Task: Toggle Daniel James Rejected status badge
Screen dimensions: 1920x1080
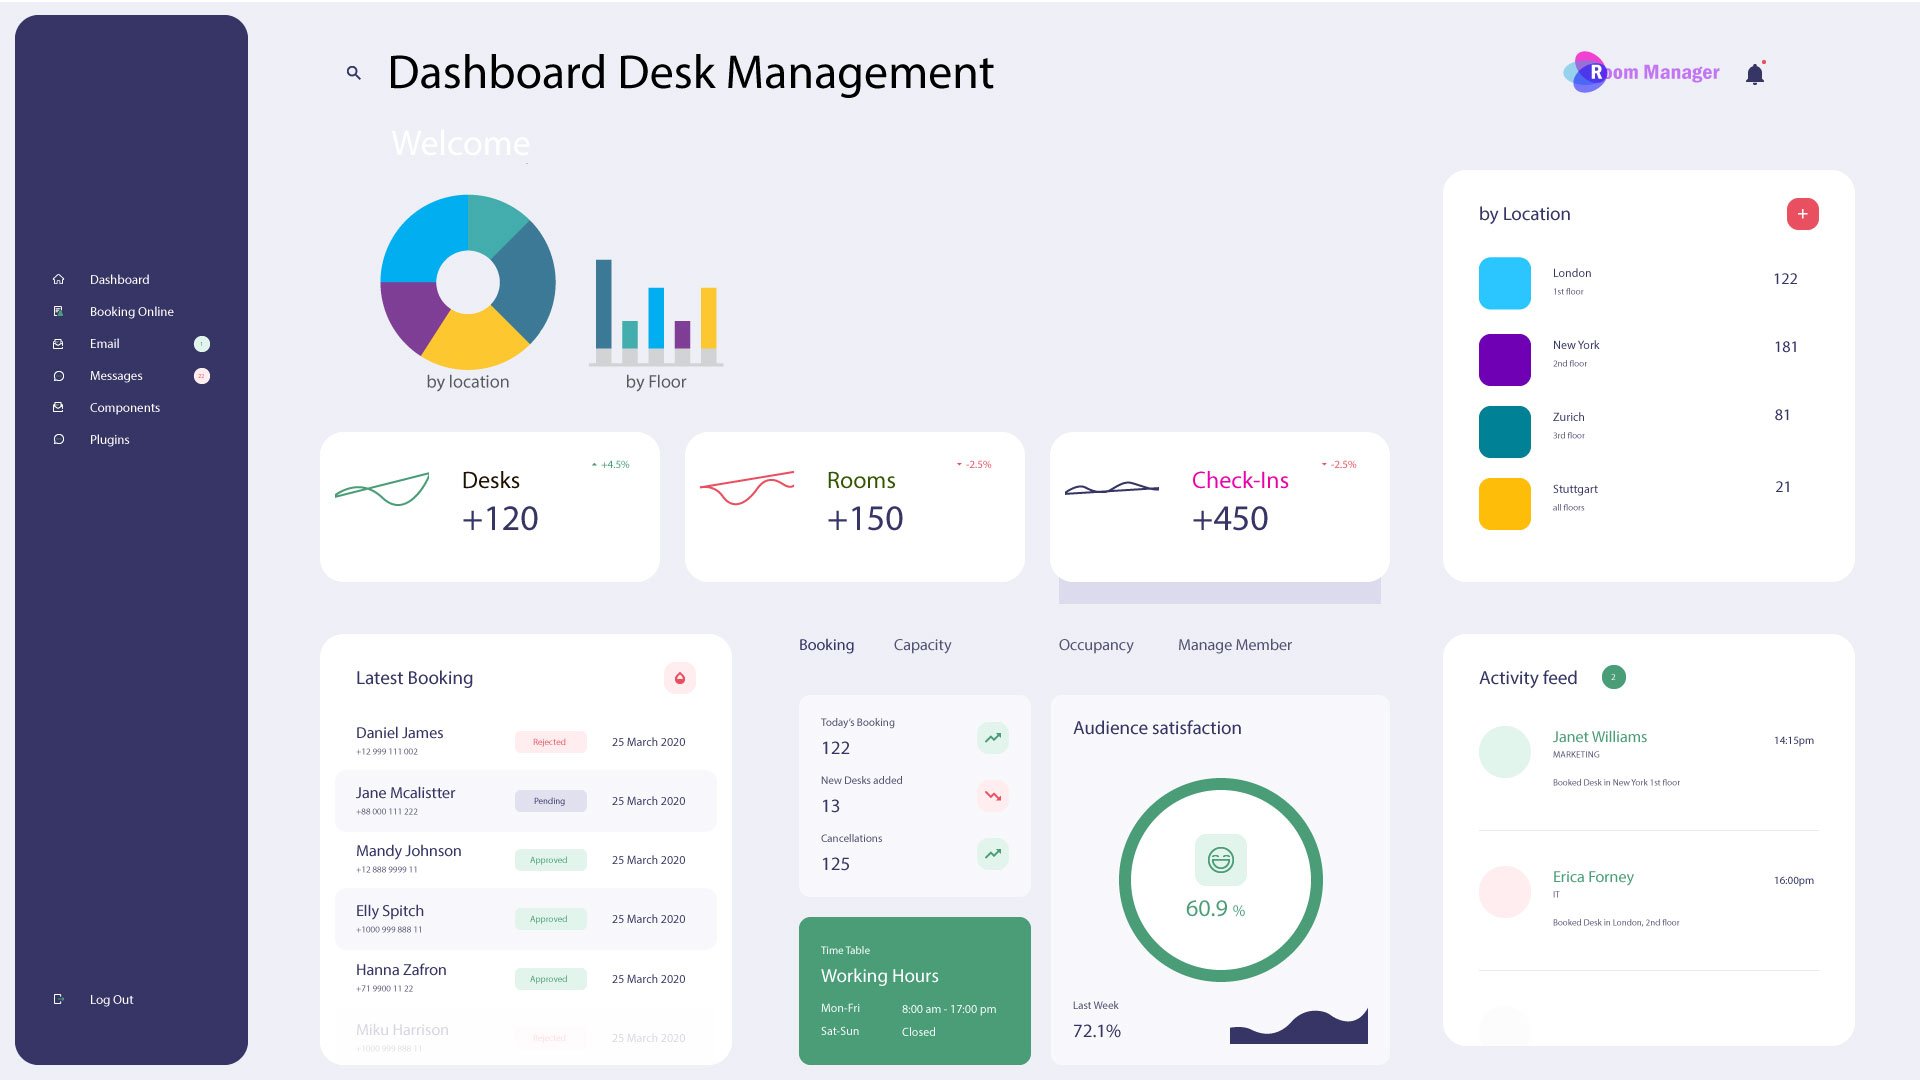Action: 550,741
